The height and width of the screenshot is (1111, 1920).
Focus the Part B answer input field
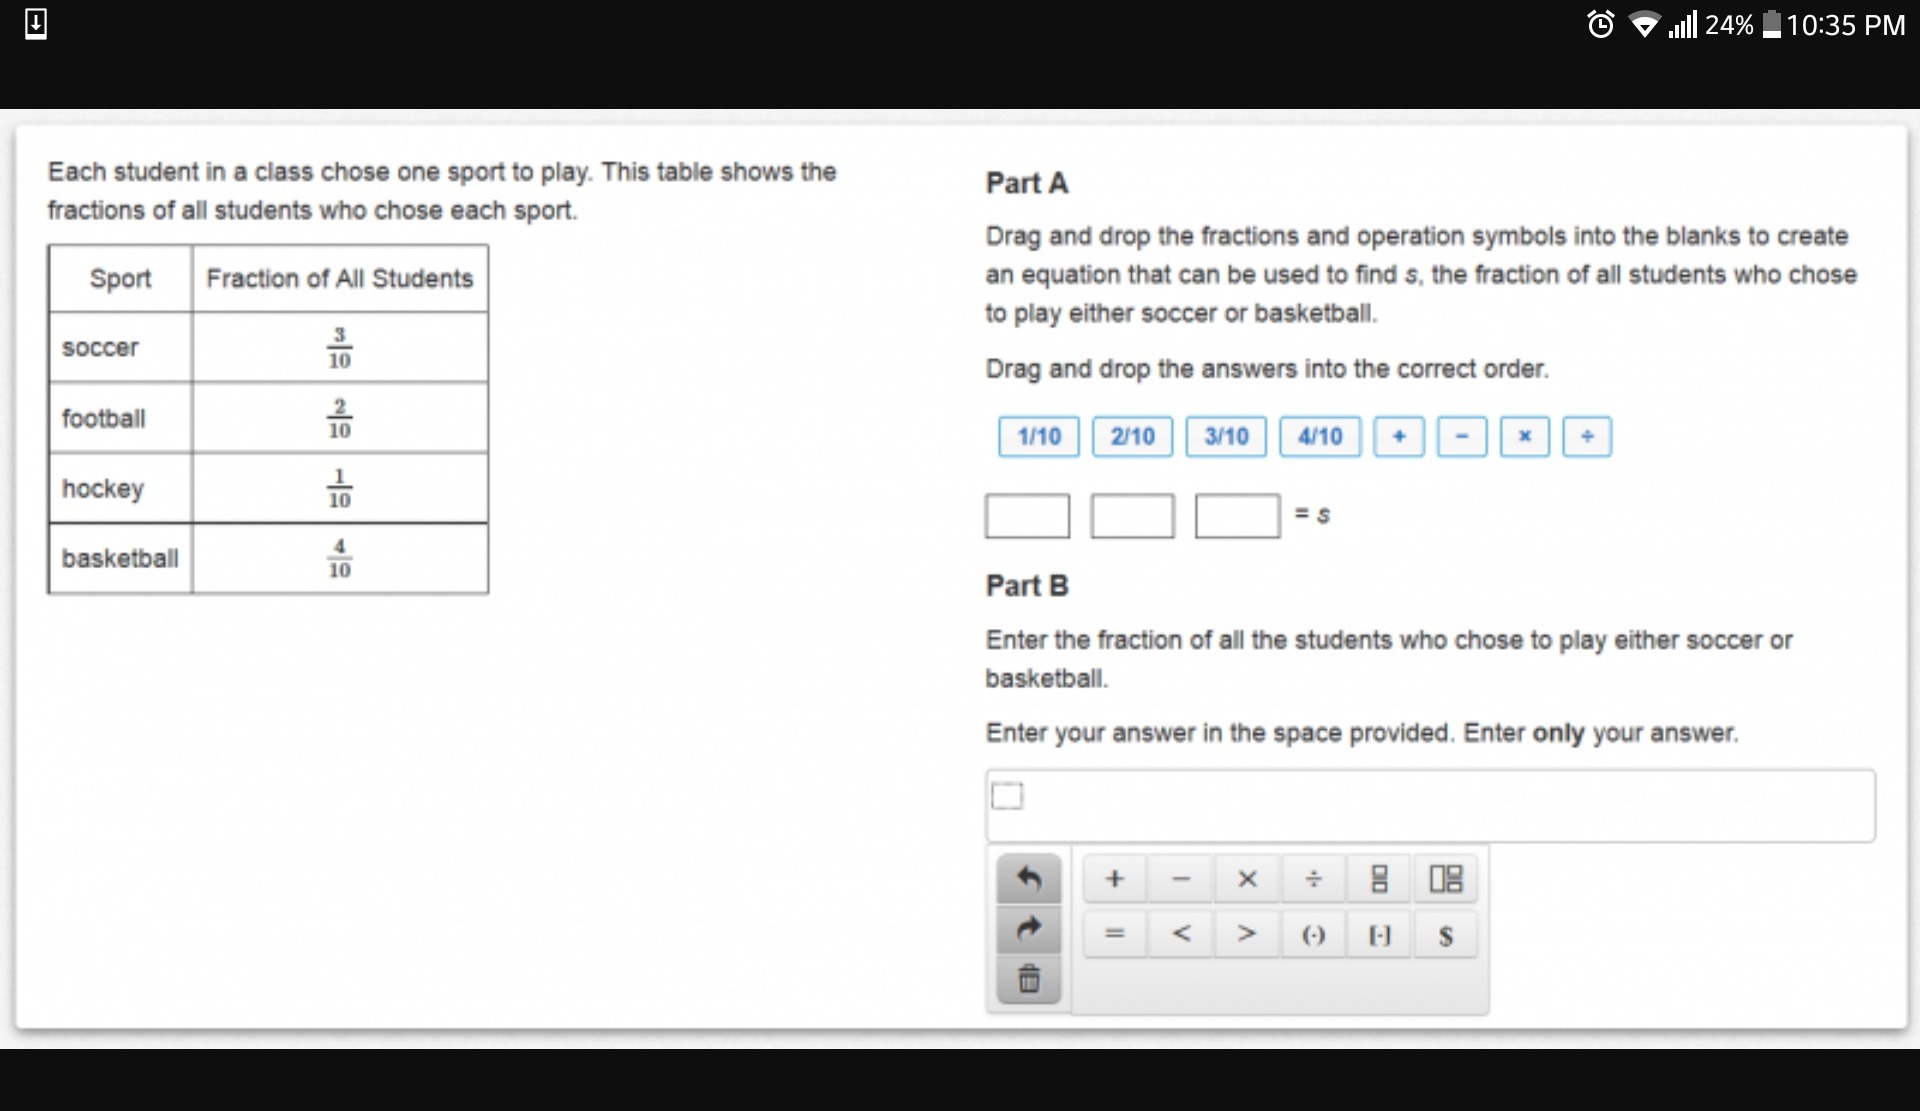(x=1430, y=806)
